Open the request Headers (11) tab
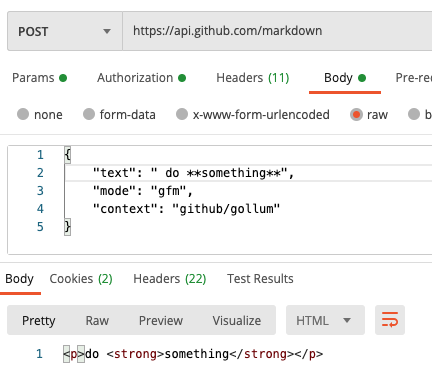 click(x=253, y=78)
